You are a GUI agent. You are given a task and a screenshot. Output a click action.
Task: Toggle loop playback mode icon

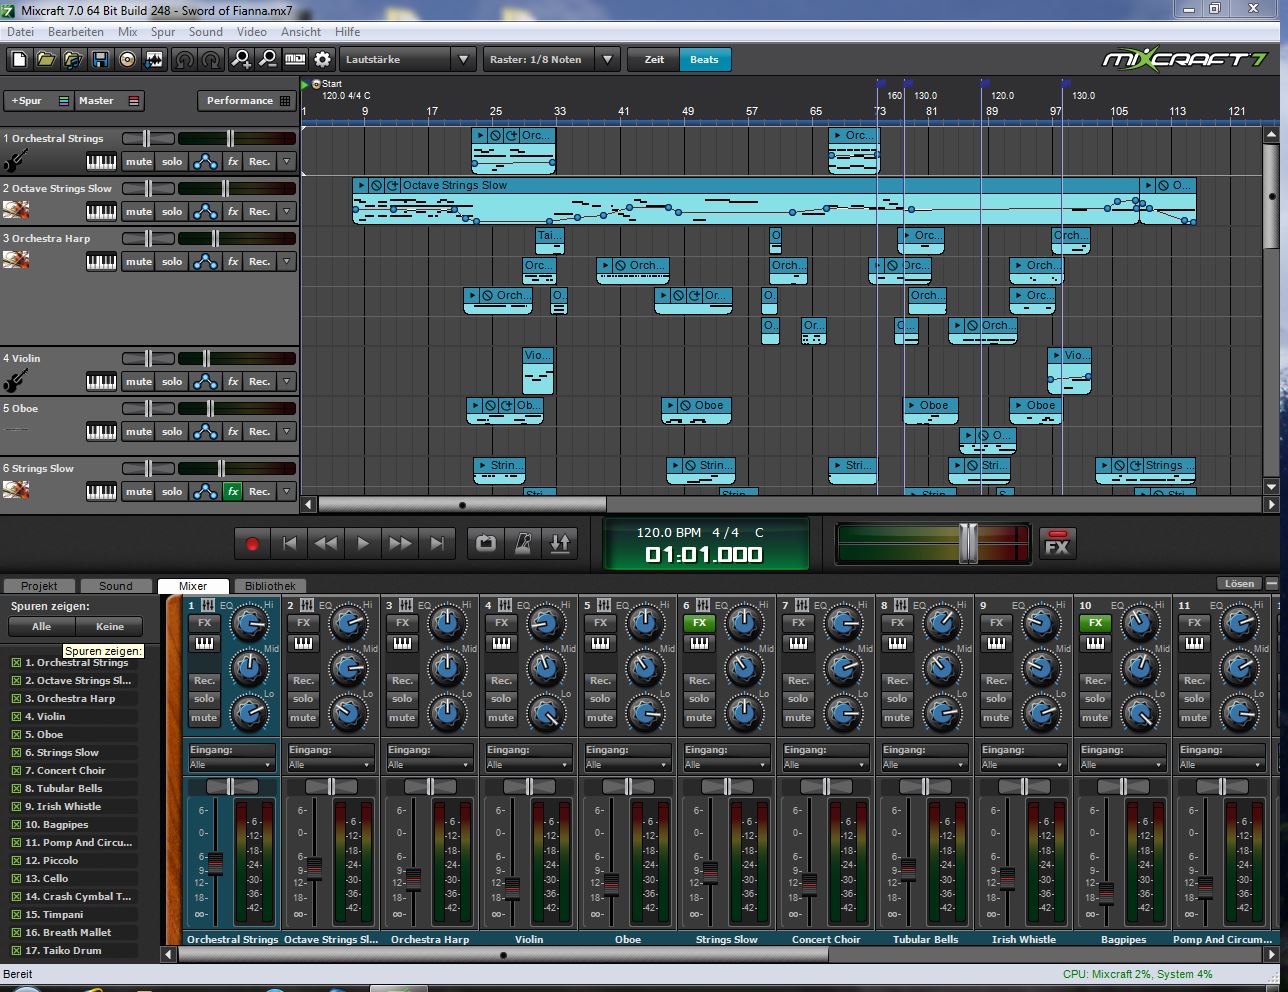tap(485, 543)
